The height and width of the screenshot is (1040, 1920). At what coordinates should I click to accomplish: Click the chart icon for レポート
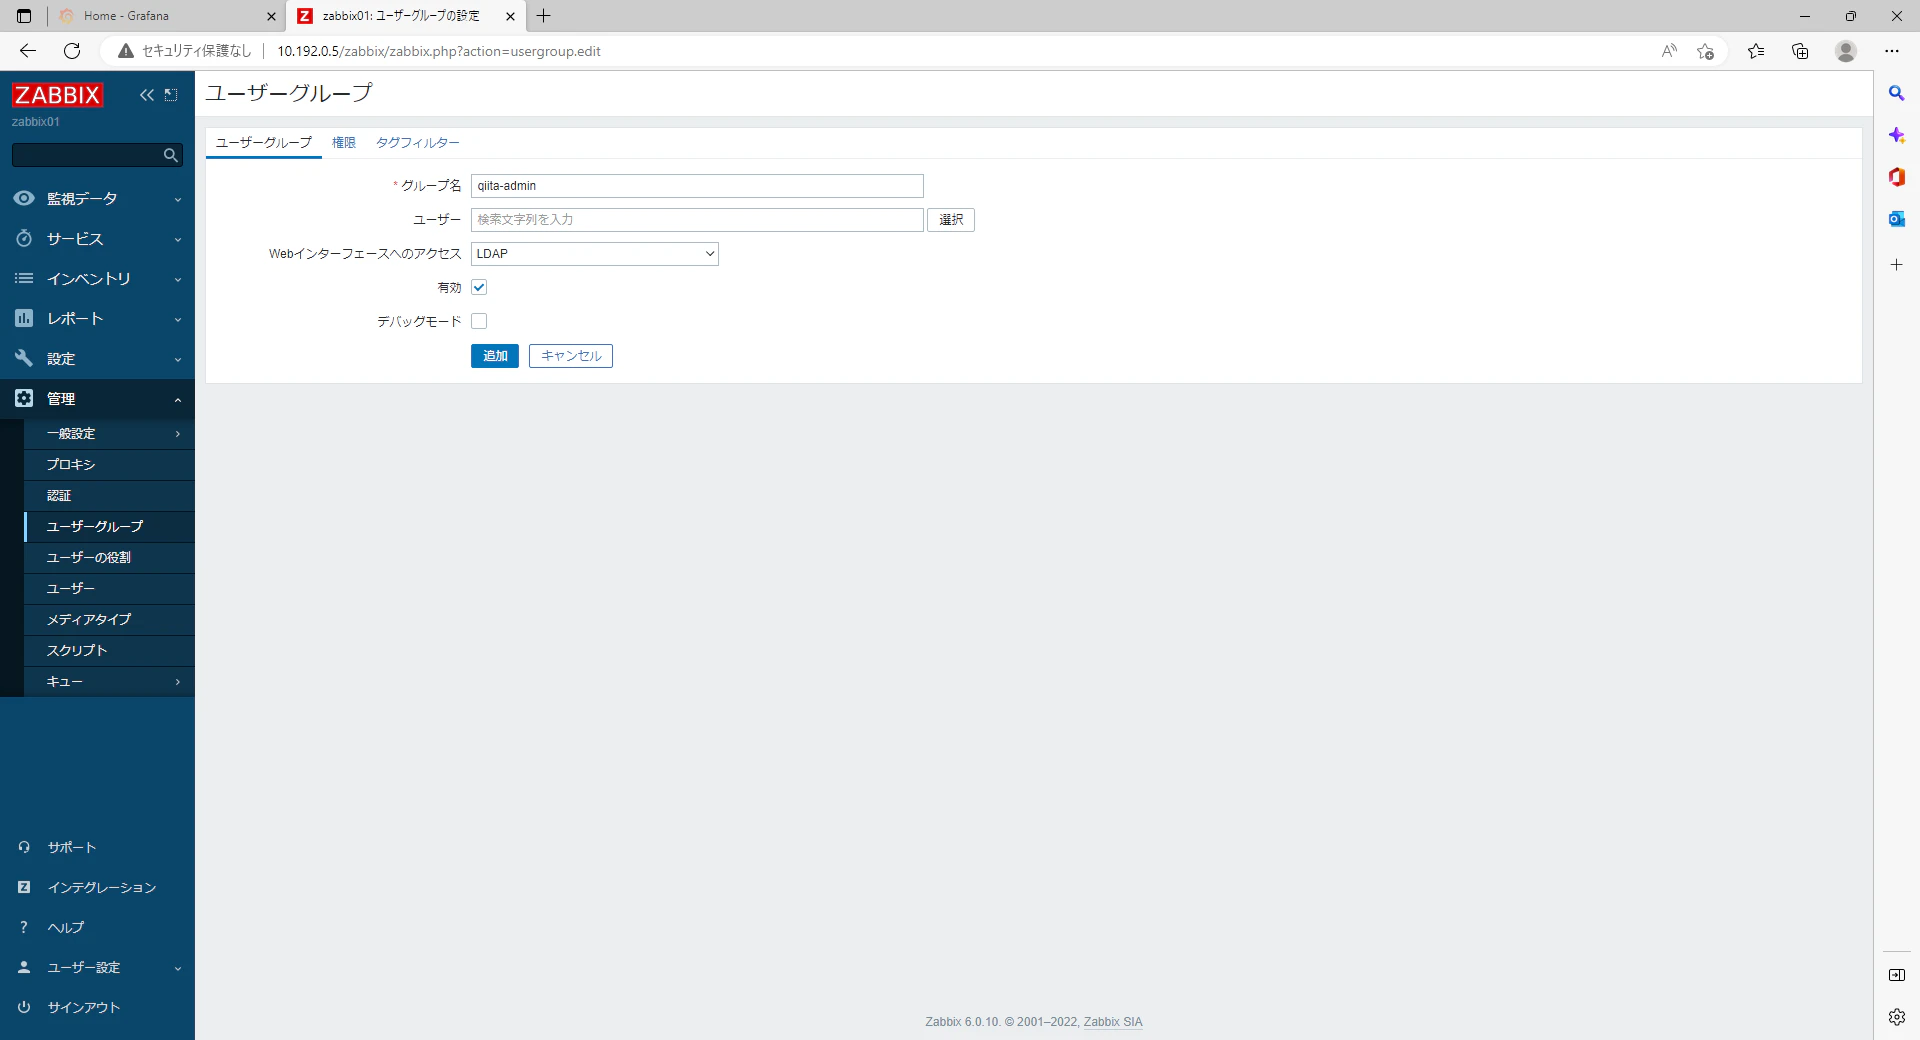24,318
